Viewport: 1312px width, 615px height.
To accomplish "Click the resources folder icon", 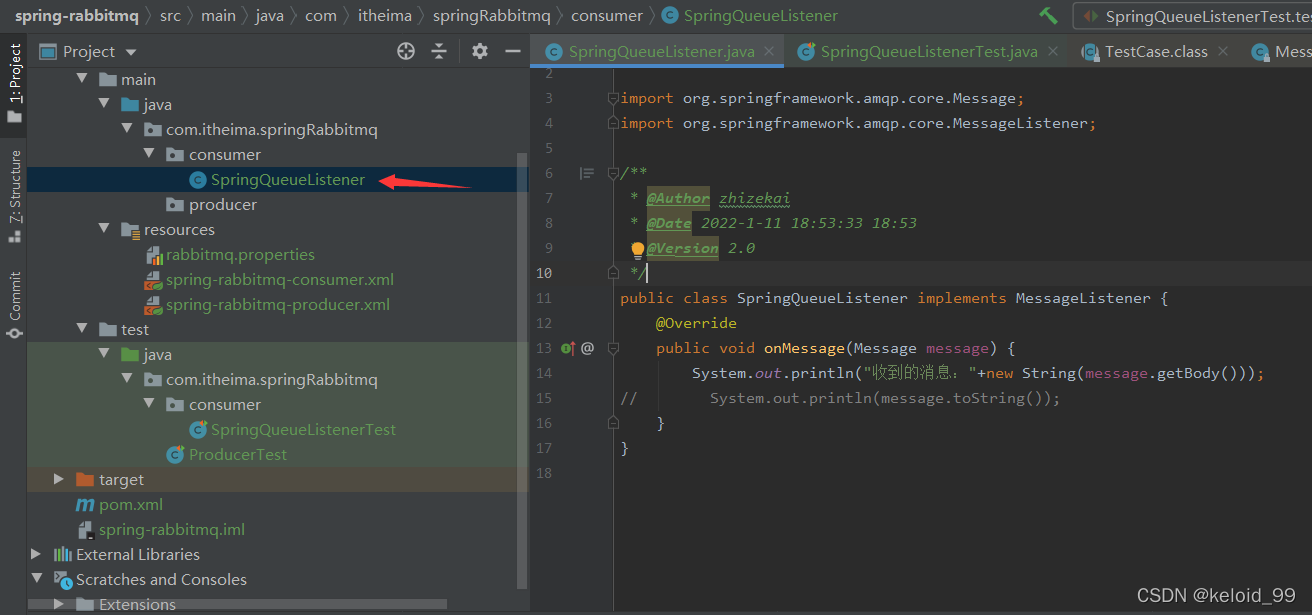I will click(130, 230).
